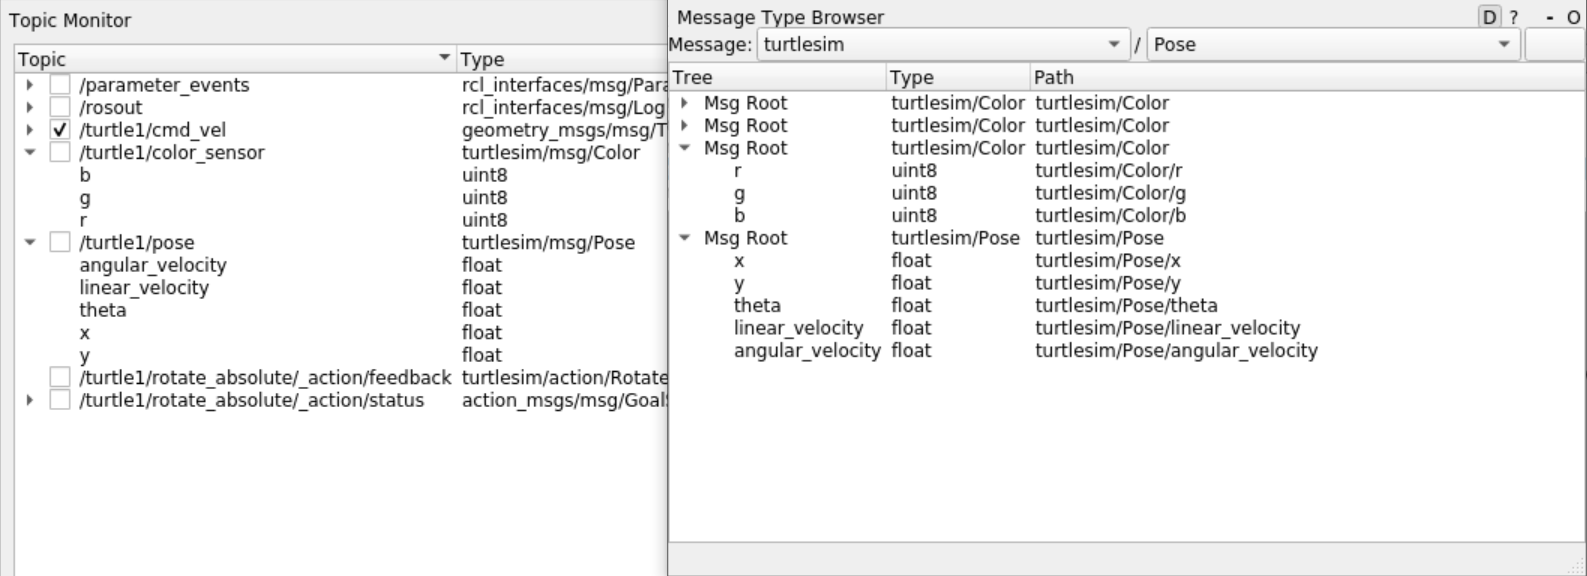Image resolution: width=1587 pixels, height=576 pixels.
Task: Enable the /turtle1/pose topic checkbox
Action: pyautogui.click(x=60, y=242)
